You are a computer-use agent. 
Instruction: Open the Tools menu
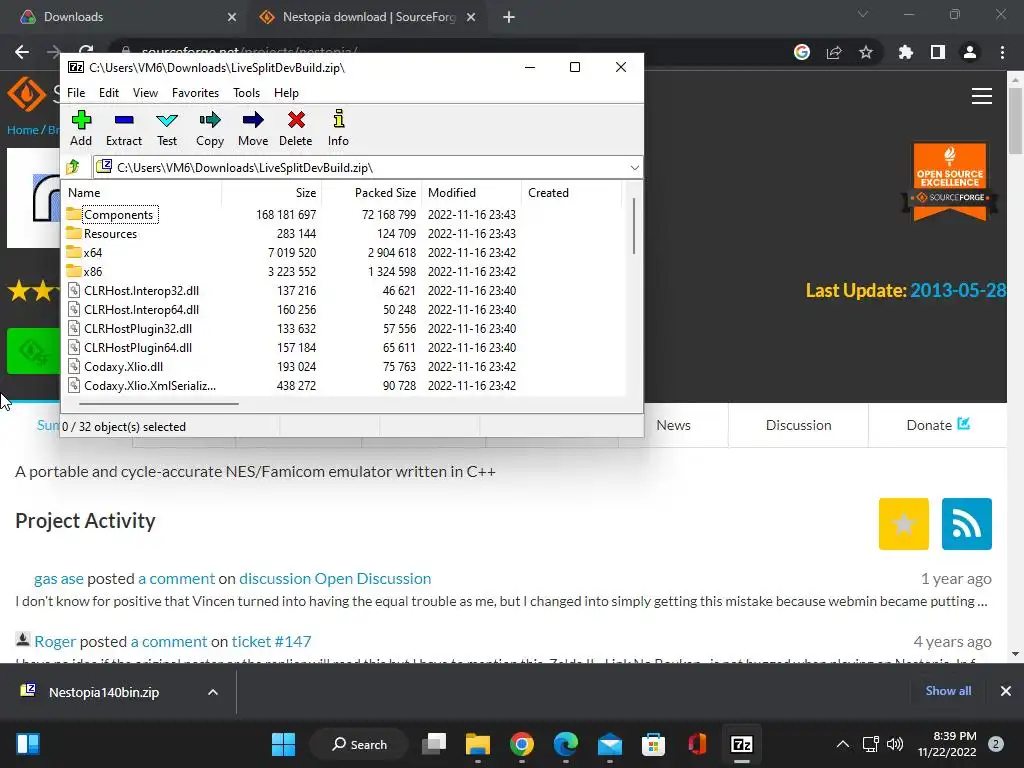[246, 93]
